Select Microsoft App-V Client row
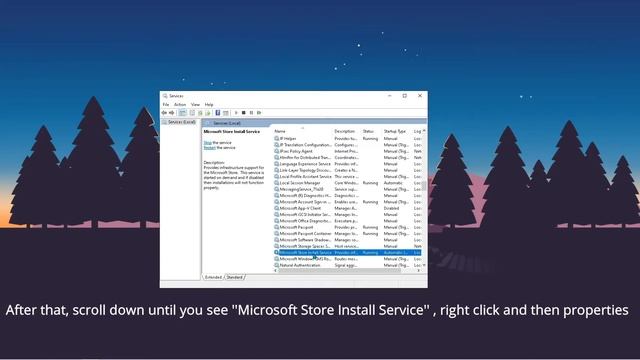Viewport: 640px width, 360px height. tap(347, 208)
